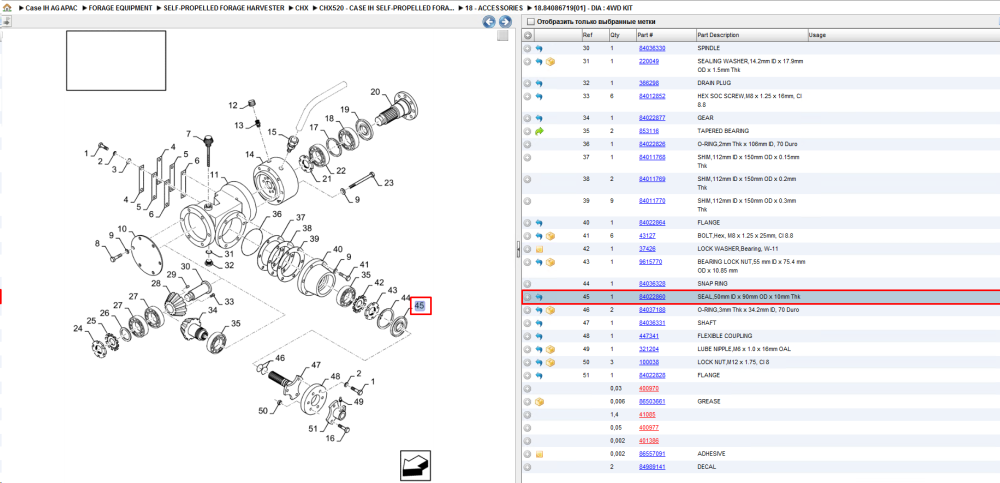
Task: Open part number 9615770 link
Action: point(650,262)
